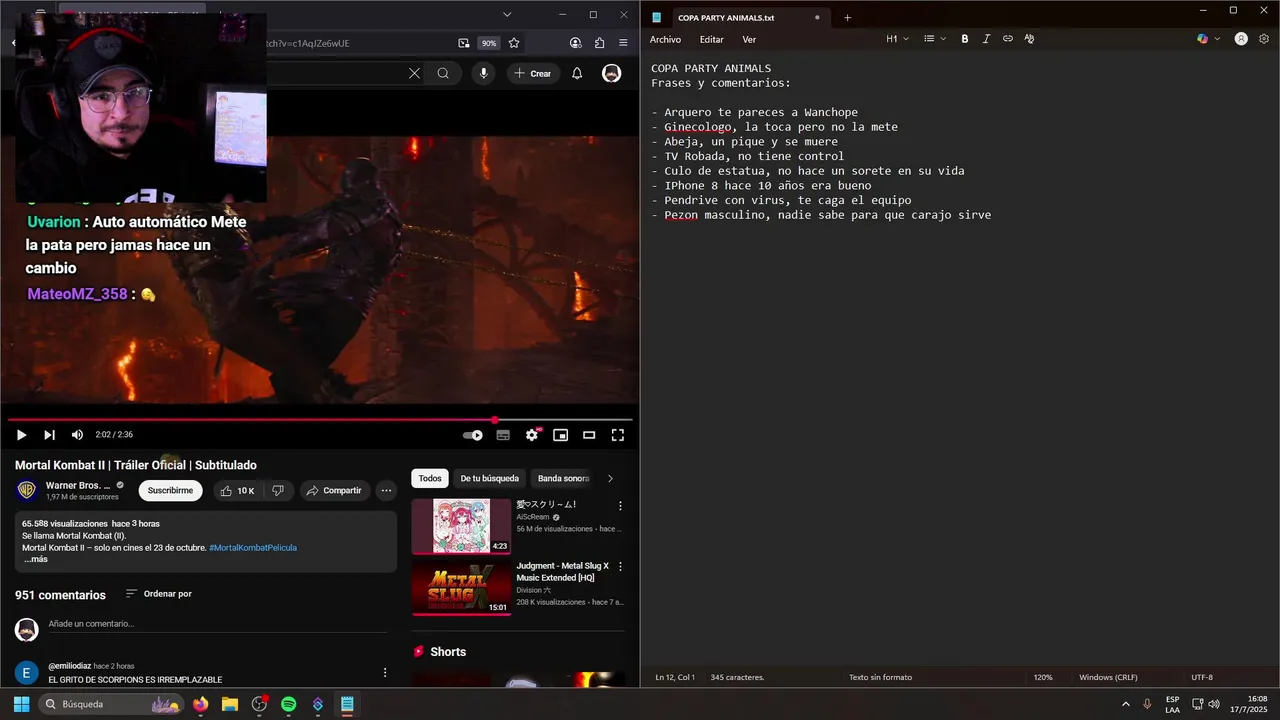Open the Editar menu in Notepad

[712, 40]
